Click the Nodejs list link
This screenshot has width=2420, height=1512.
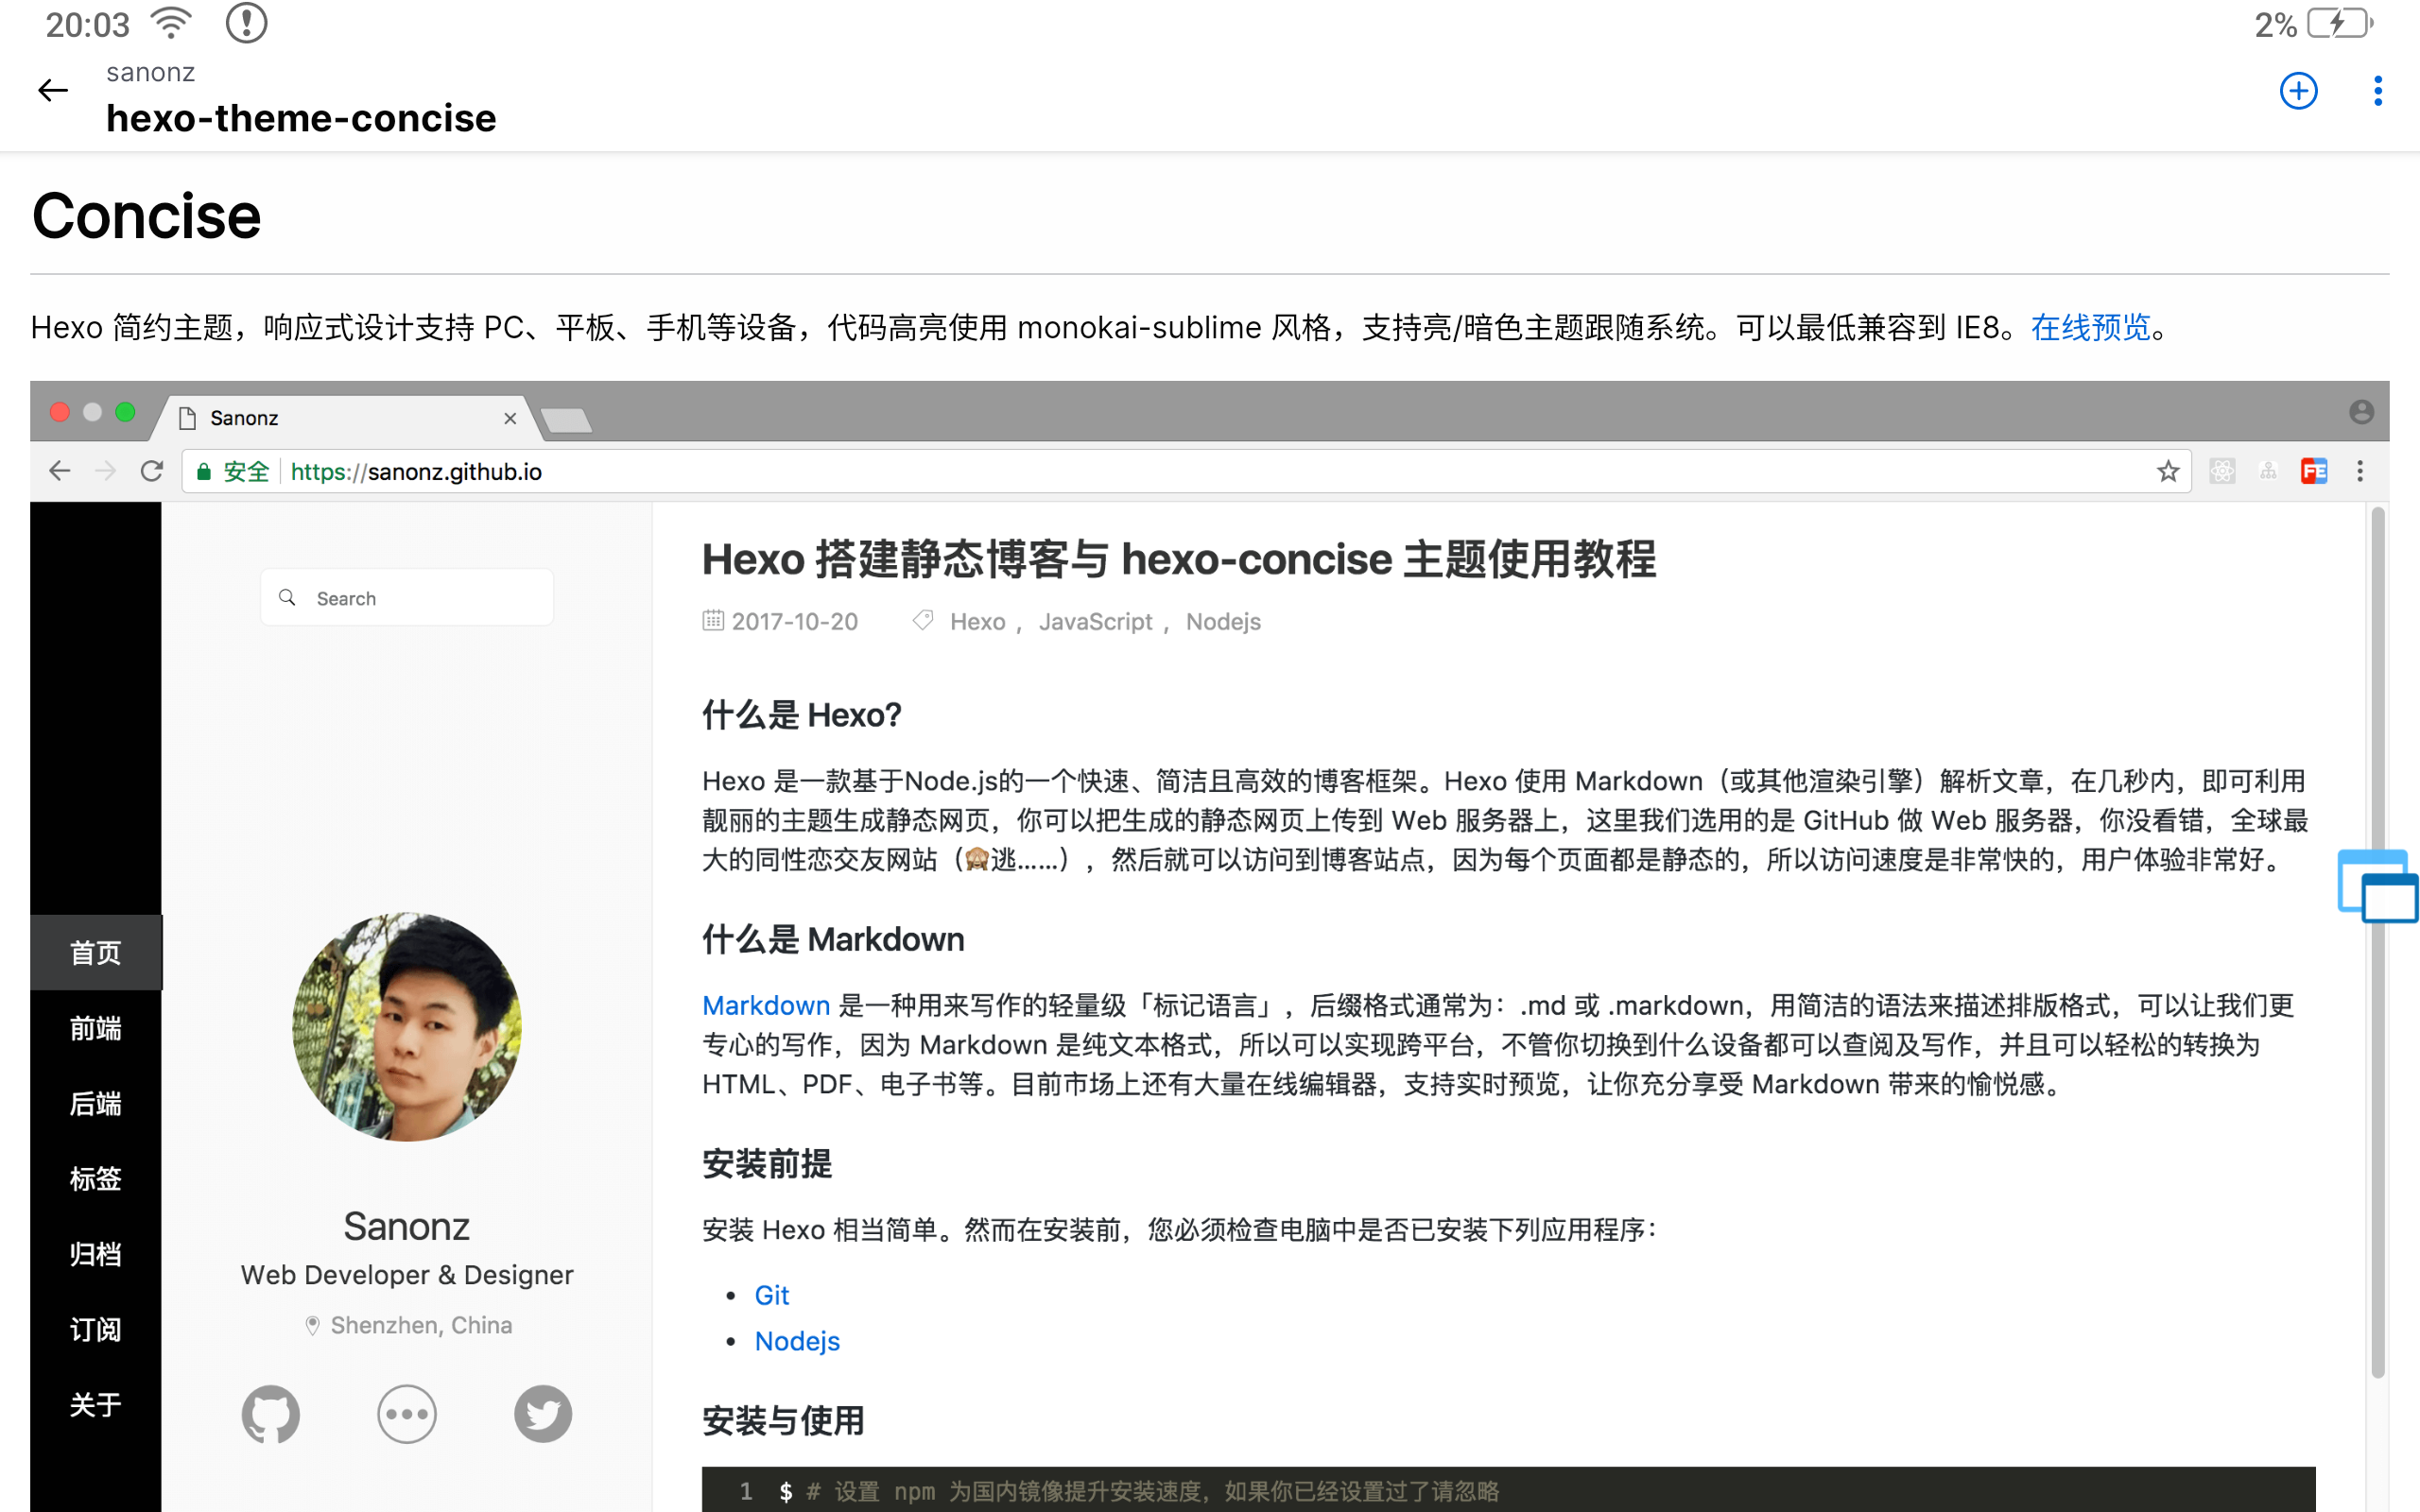click(x=797, y=1341)
